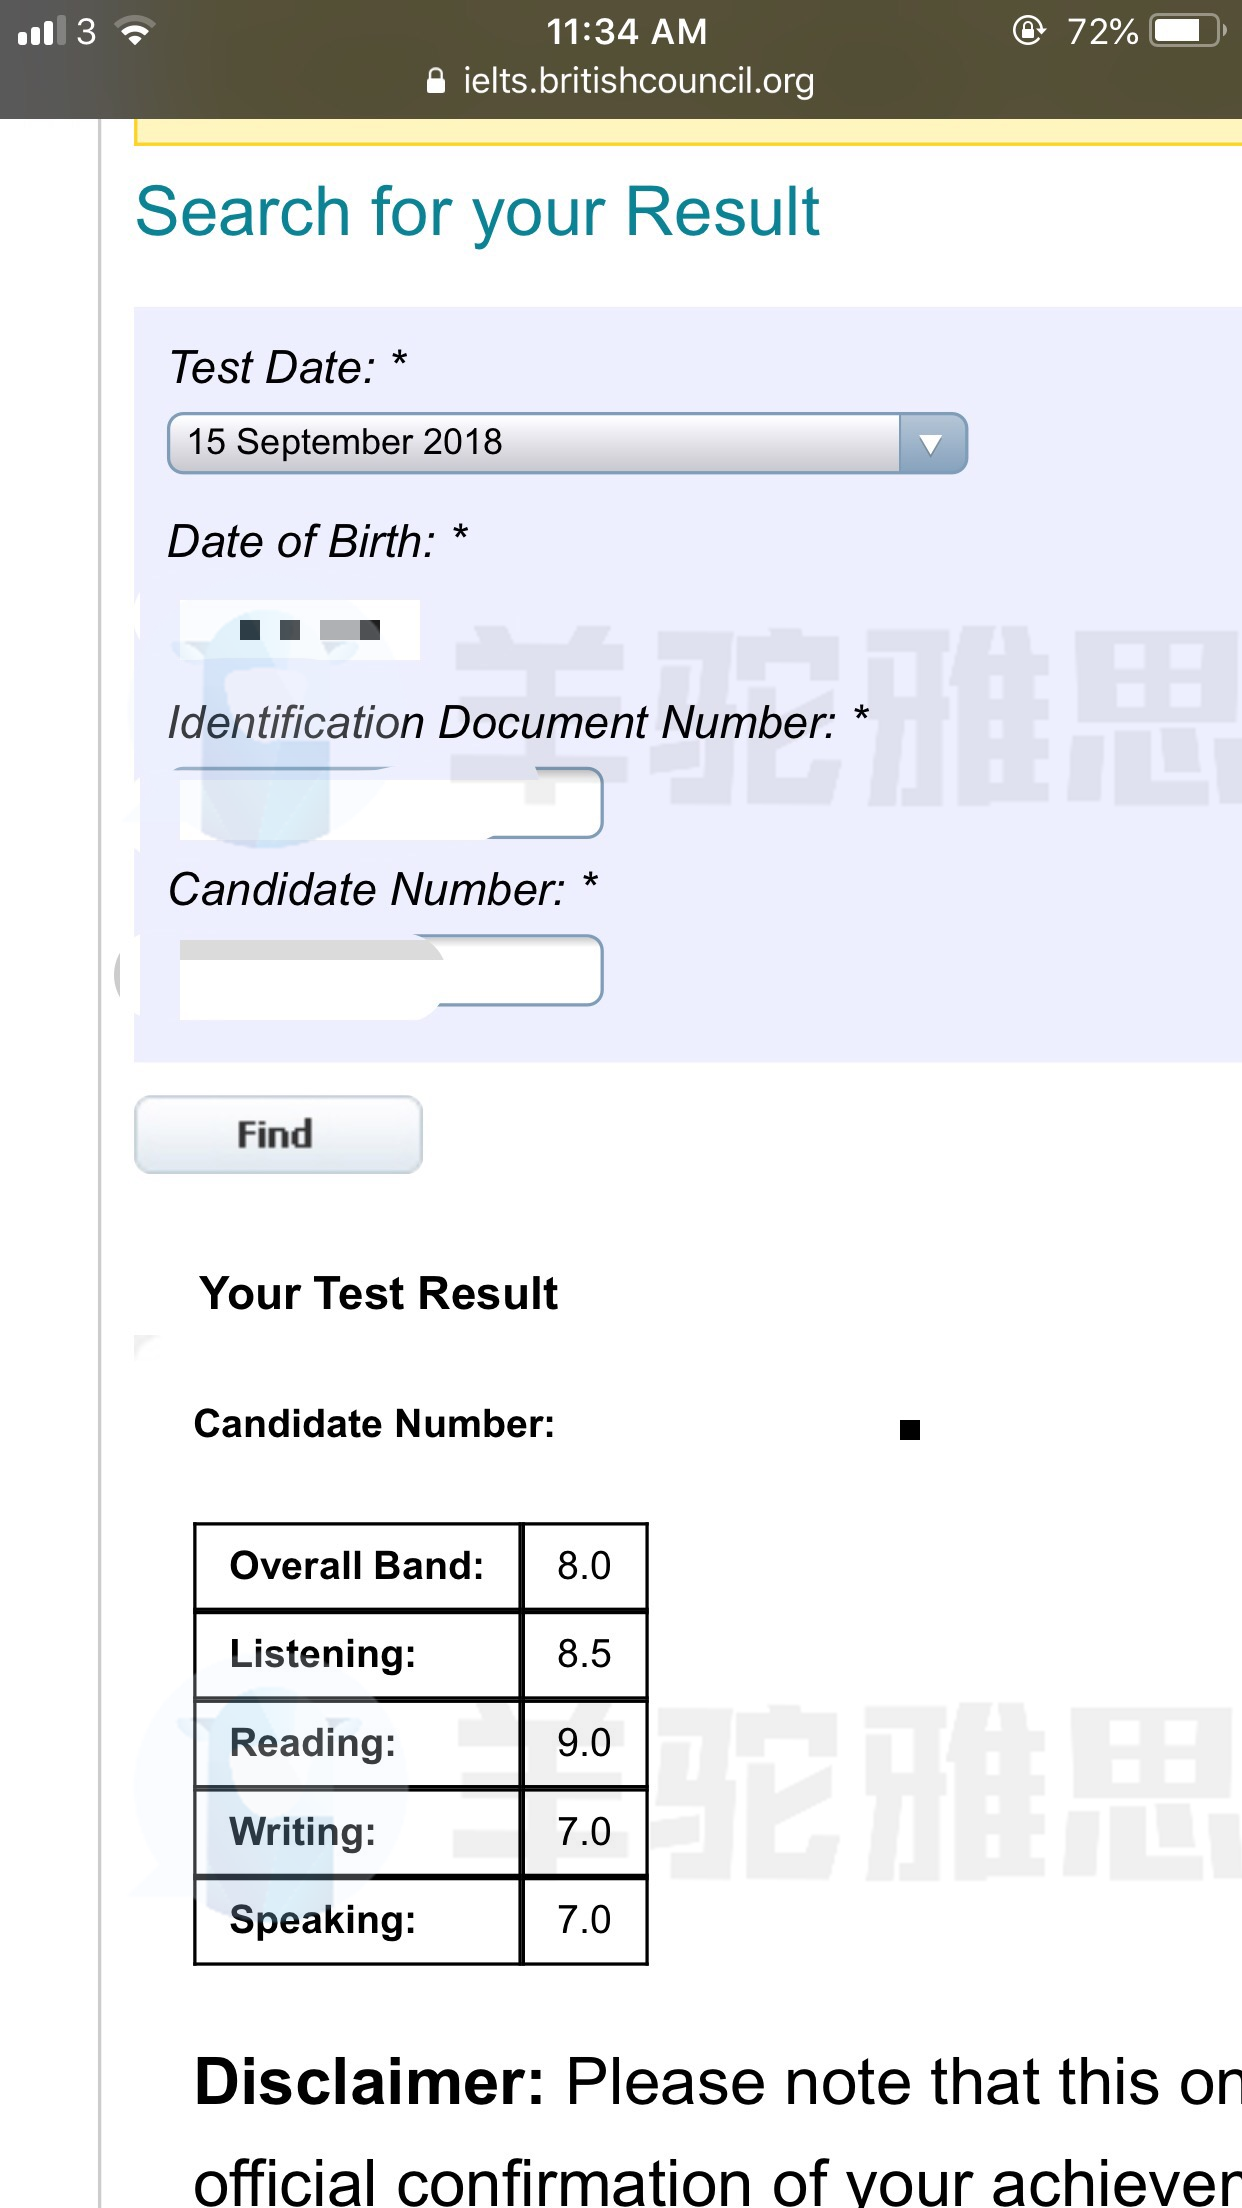Tap the Search for your Result heading
The height and width of the screenshot is (2208, 1242).
(478, 214)
